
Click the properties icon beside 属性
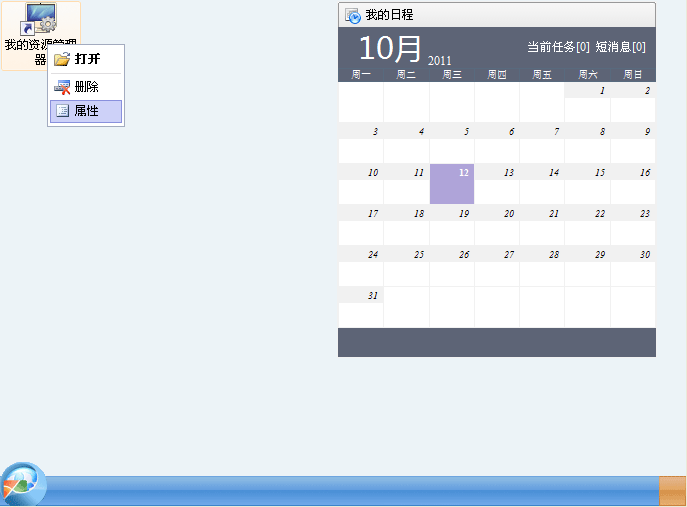pyautogui.click(x=63, y=111)
